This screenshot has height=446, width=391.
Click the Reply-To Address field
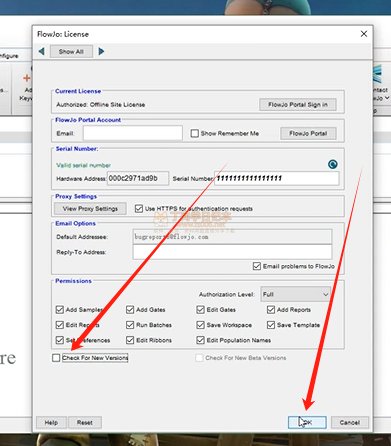tap(232, 252)
